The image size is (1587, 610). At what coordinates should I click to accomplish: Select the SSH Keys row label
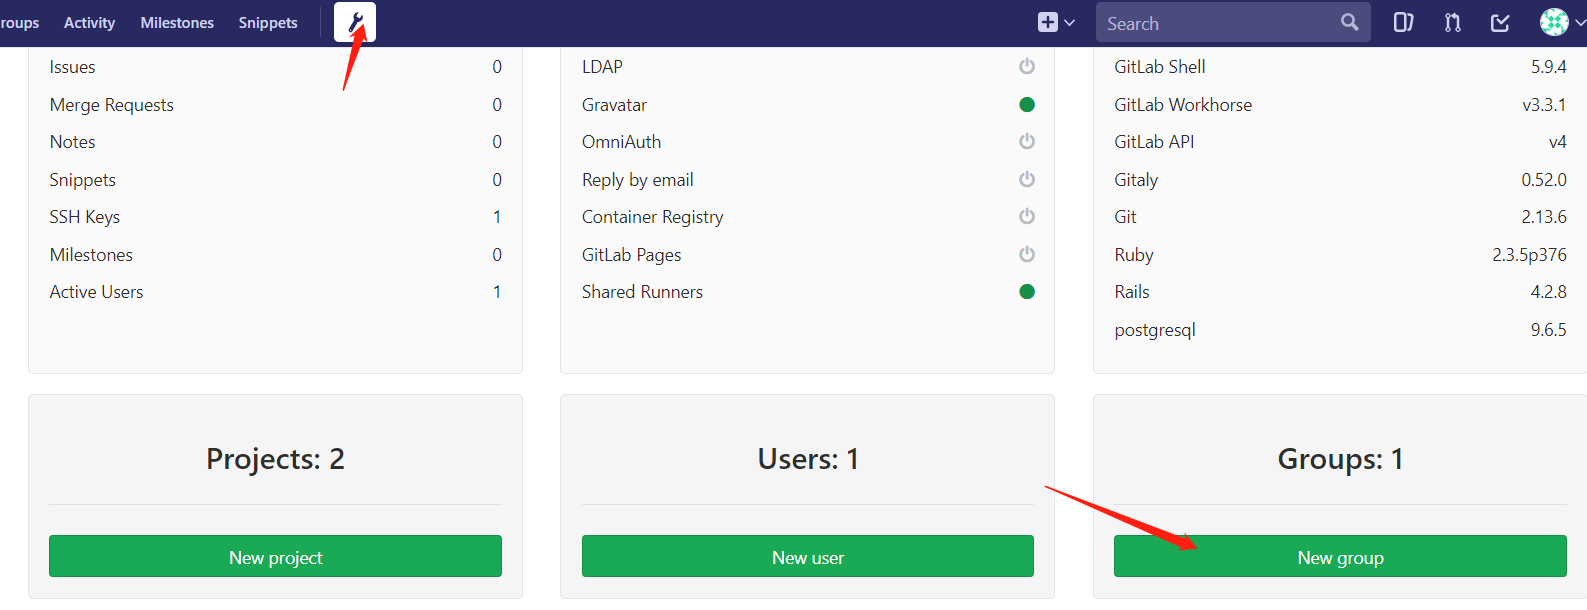[85, 217]
